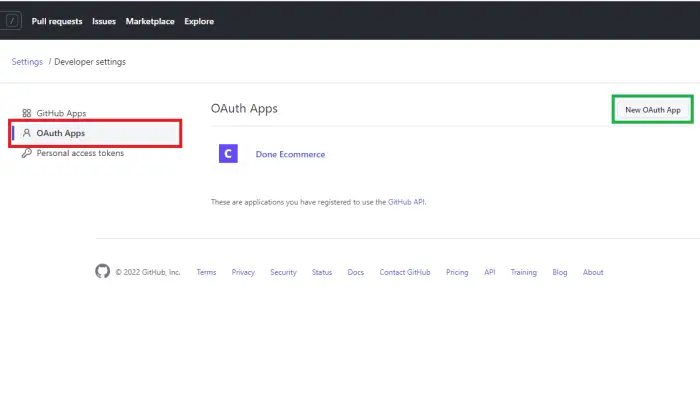Click the Contact GitHub footer link
Image resolution: width=700 pixels, height=406 pixels.
pyautogui.click(x=405, y=272)
